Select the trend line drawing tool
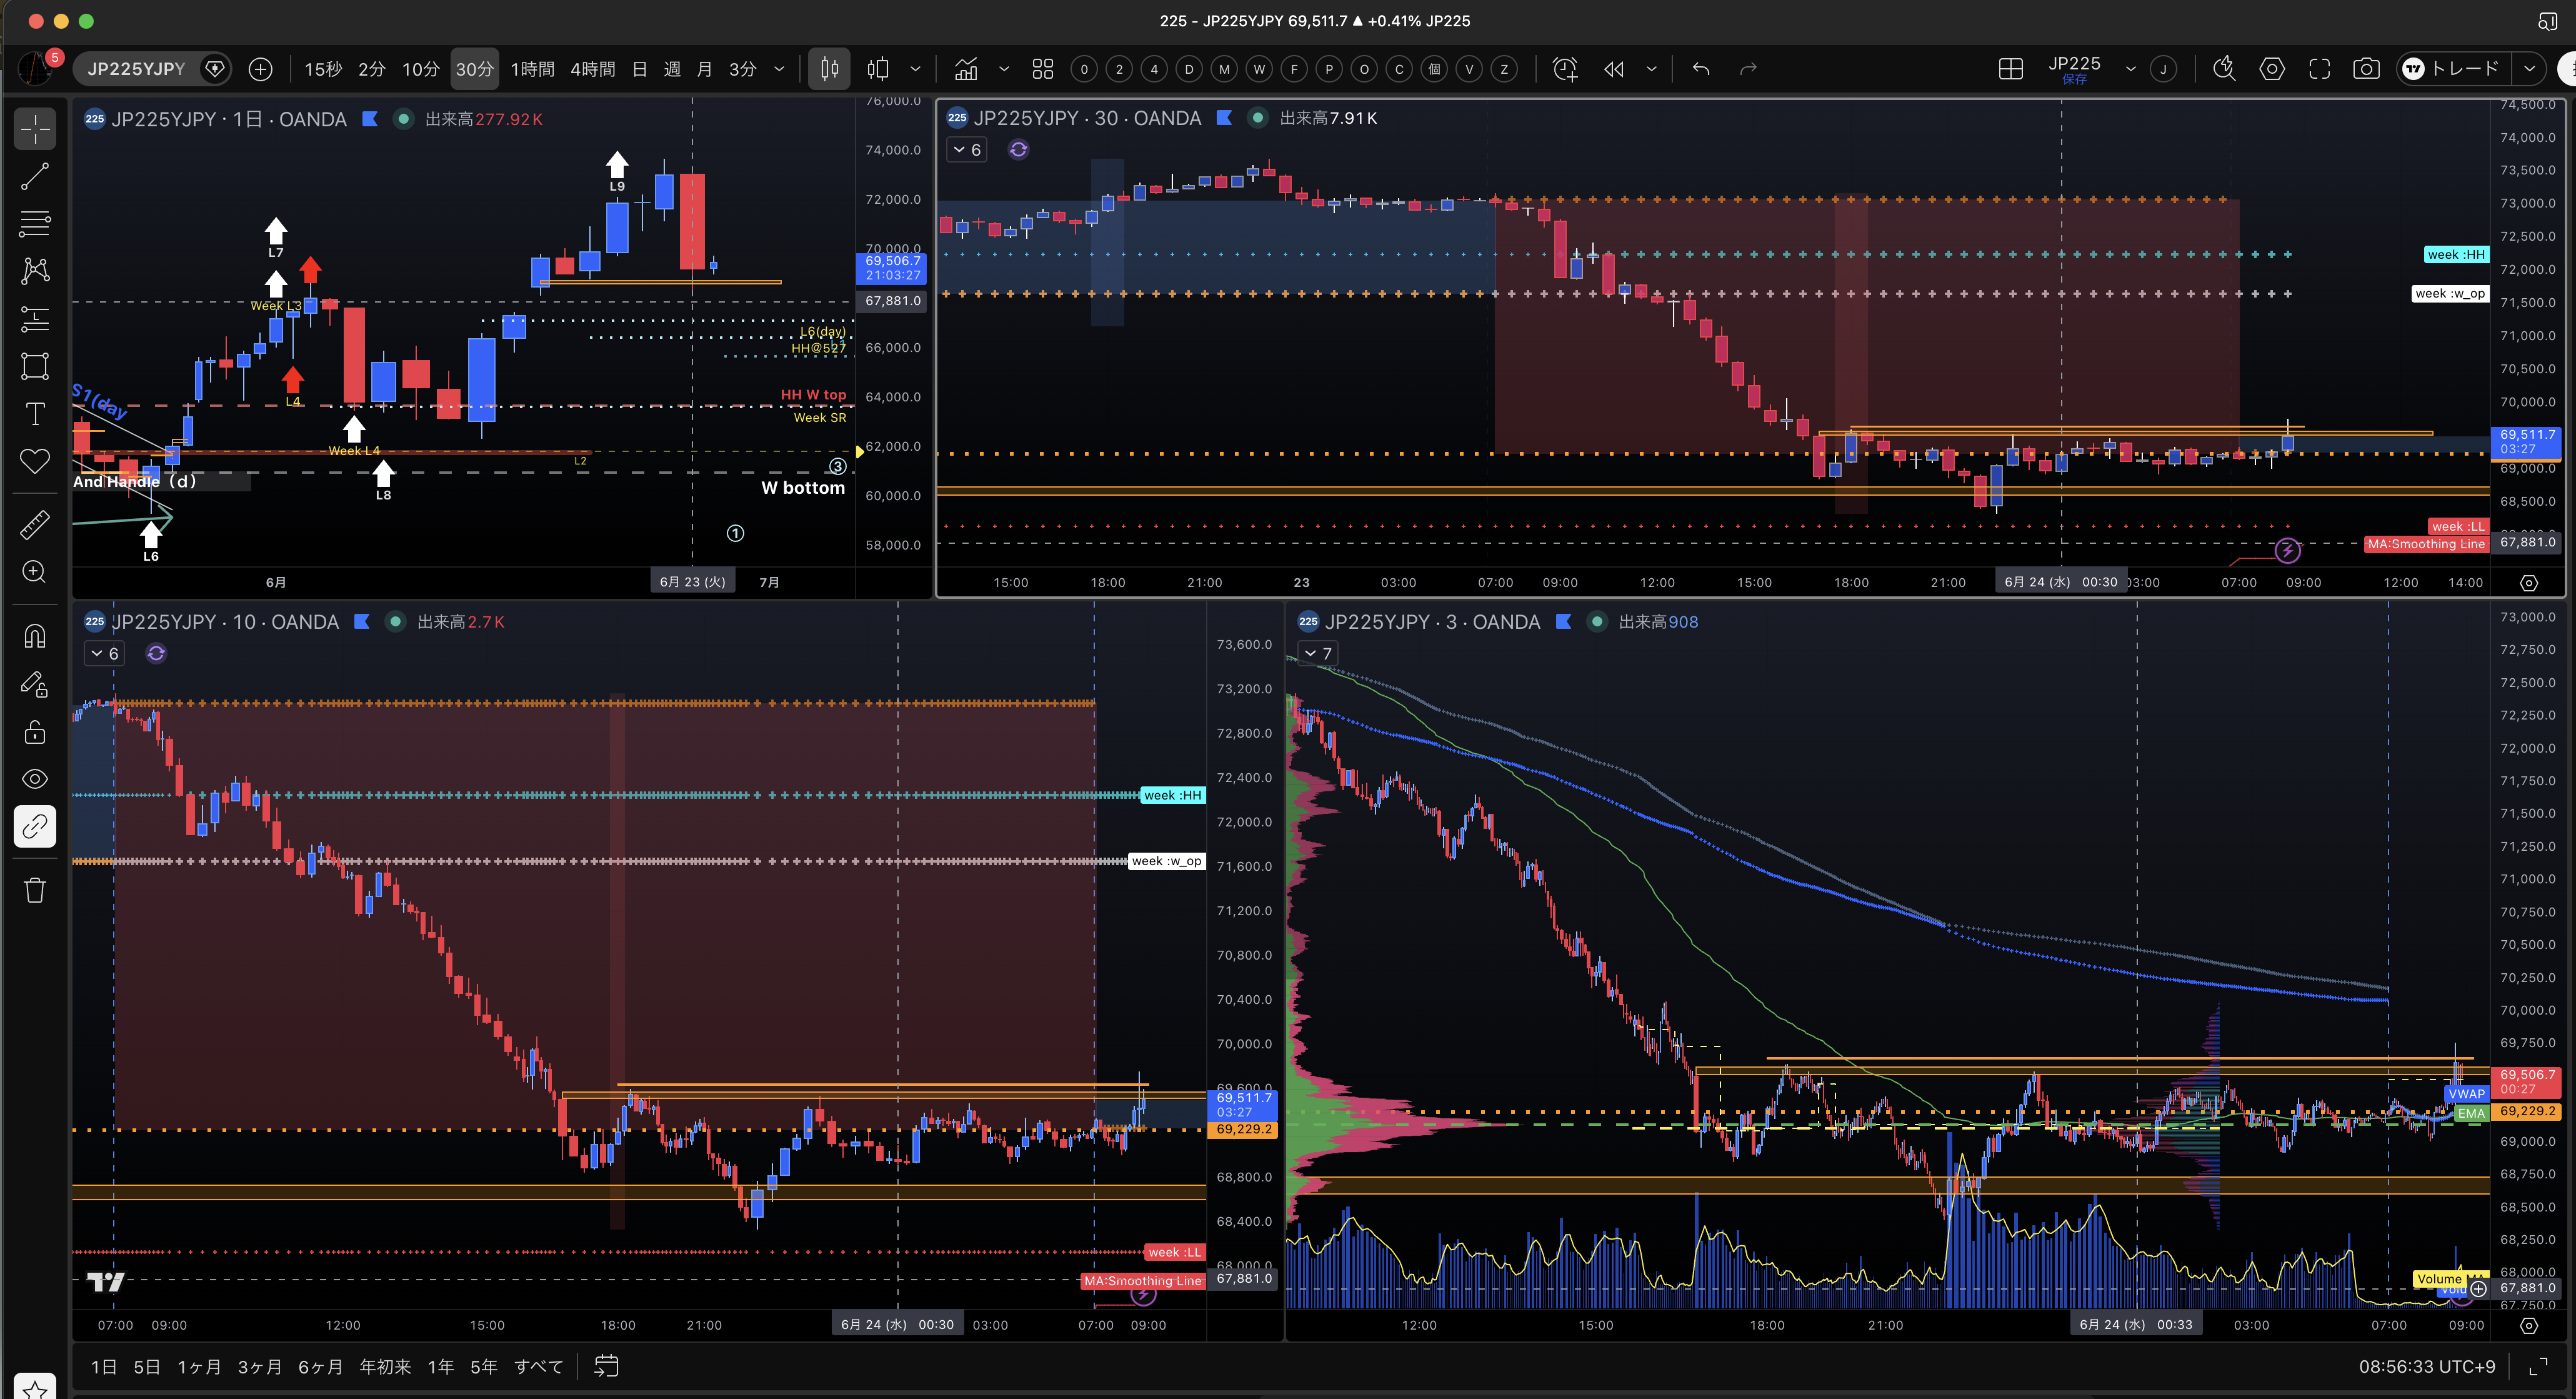This screenshot has width=2576, height=1399. pos(35,177)
